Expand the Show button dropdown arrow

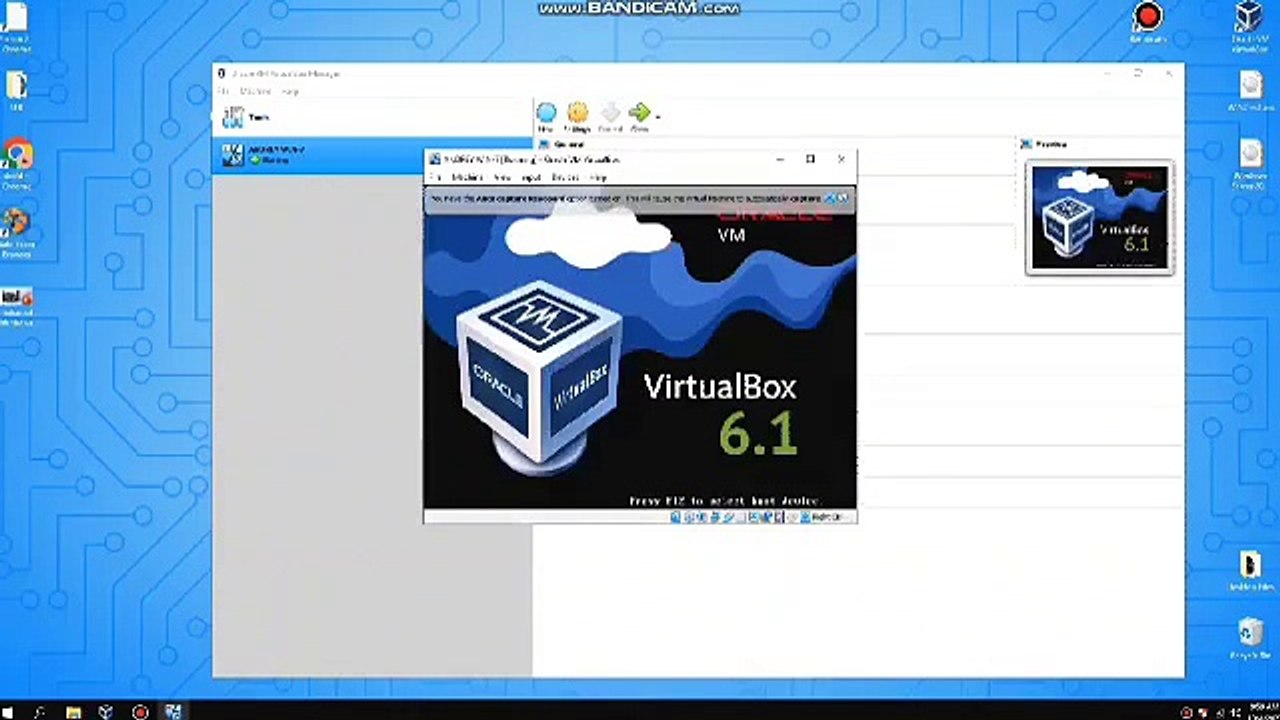657,116
